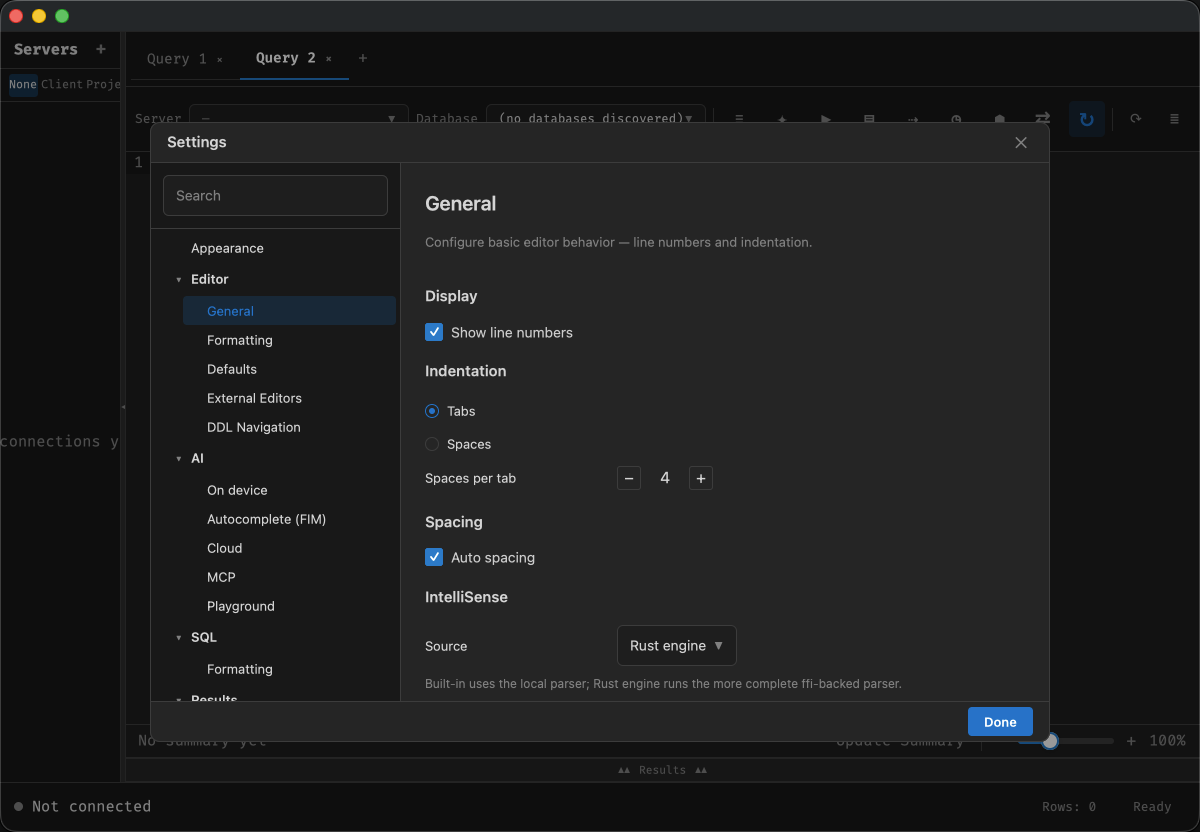
Task: Click the Not connected status text
Action: tap(91, 806)
